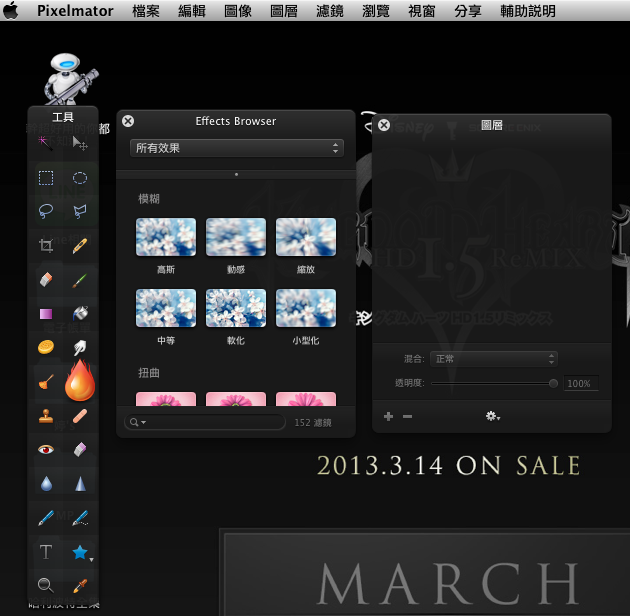This screenshot has height=616, width=630.
Task: Click the 100% opacity value field
Action: (x=581, y=383)
